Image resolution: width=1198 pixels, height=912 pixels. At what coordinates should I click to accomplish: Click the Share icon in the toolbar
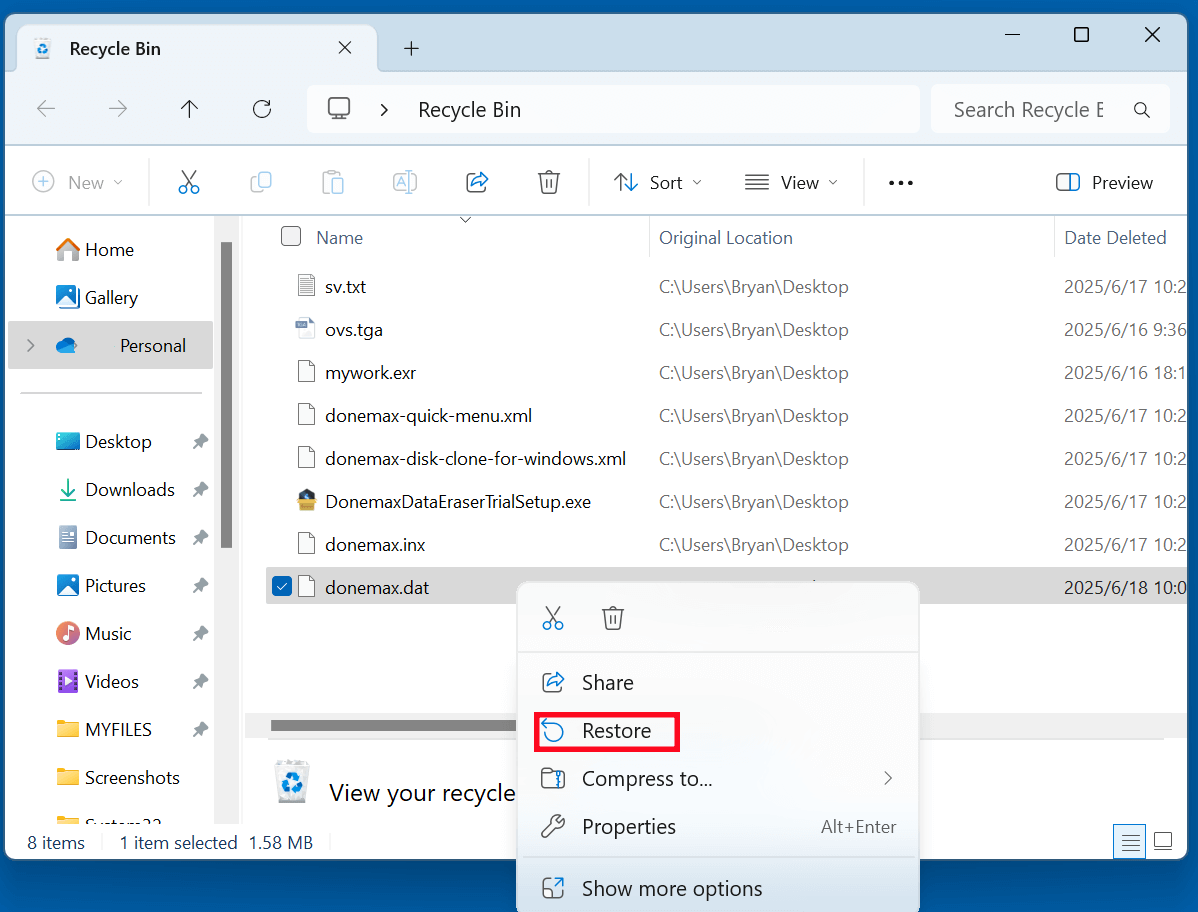(477, 182)
